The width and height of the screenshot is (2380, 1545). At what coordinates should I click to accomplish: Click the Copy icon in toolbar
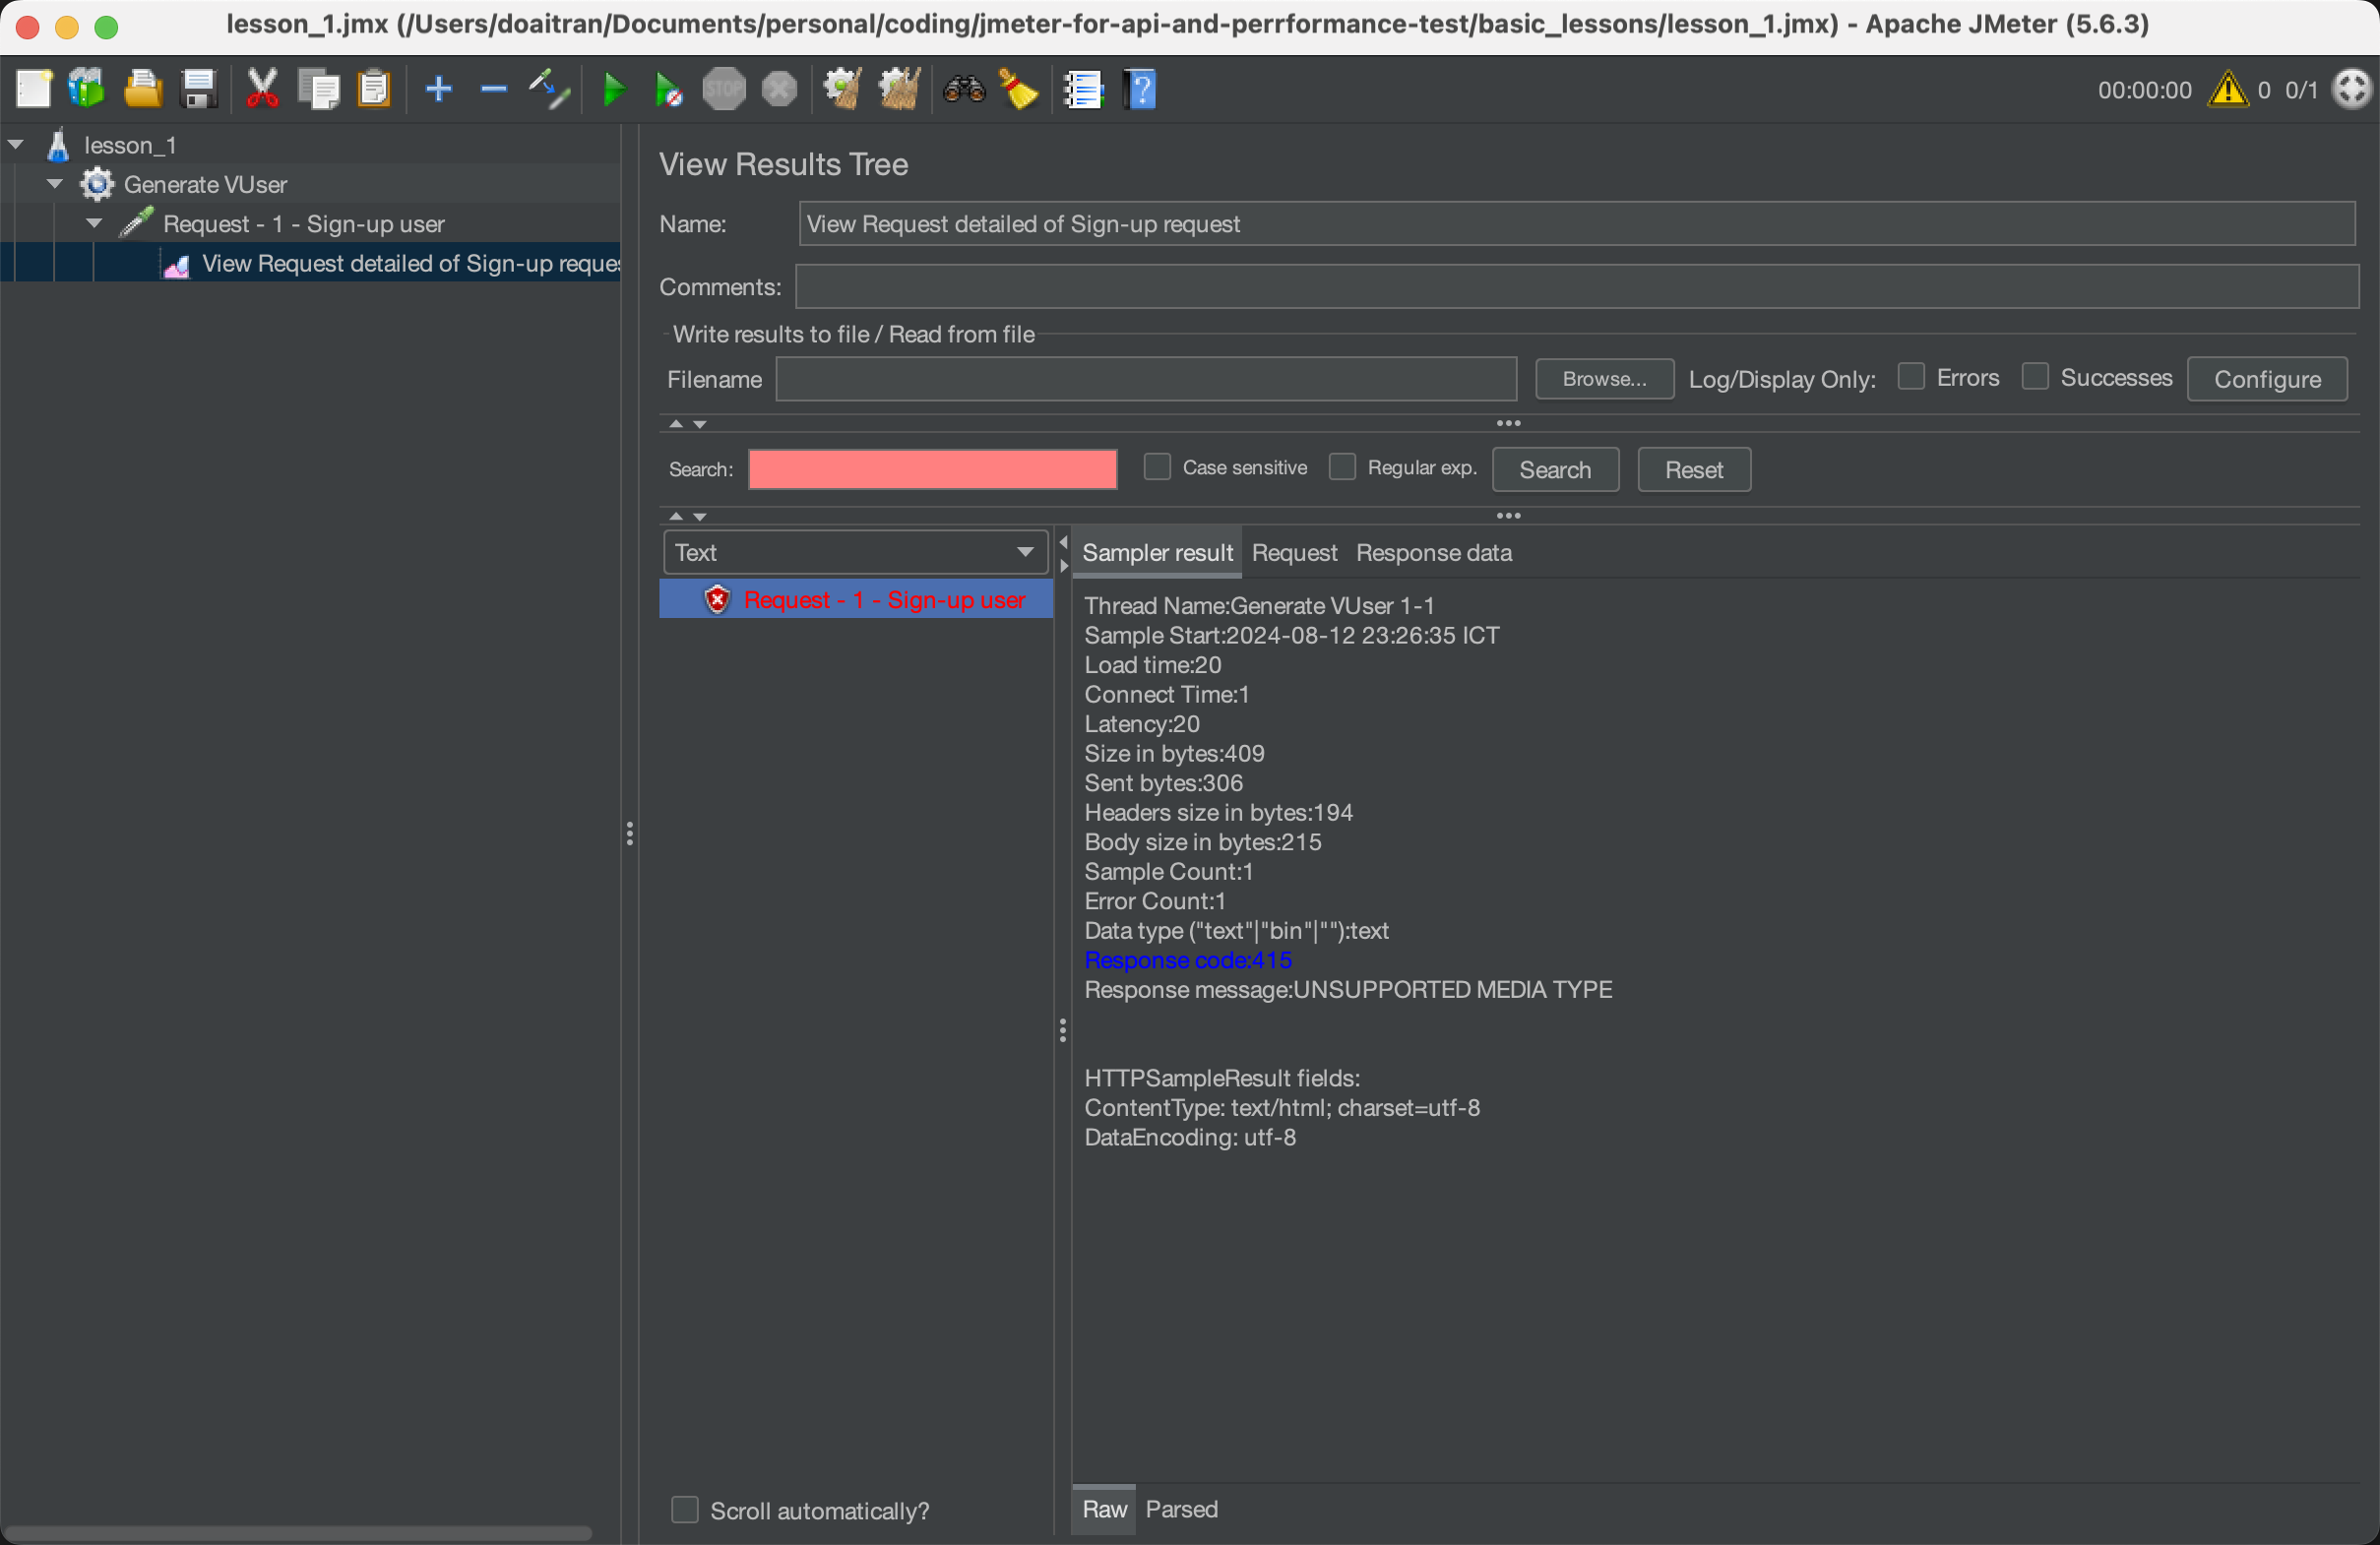[x=320, y=89]
